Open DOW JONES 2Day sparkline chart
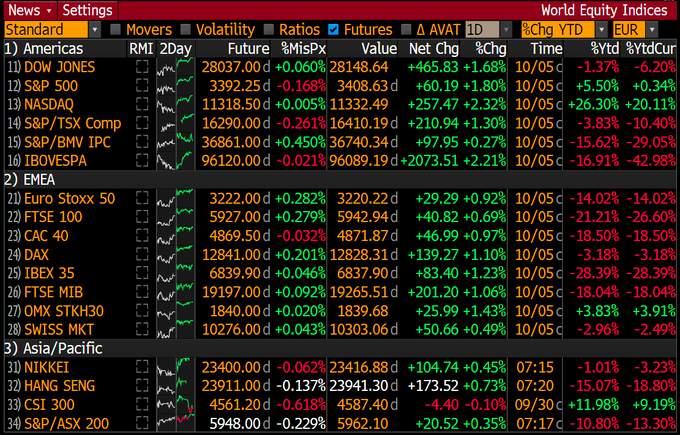The image size is (680, 435). point(175,67)
